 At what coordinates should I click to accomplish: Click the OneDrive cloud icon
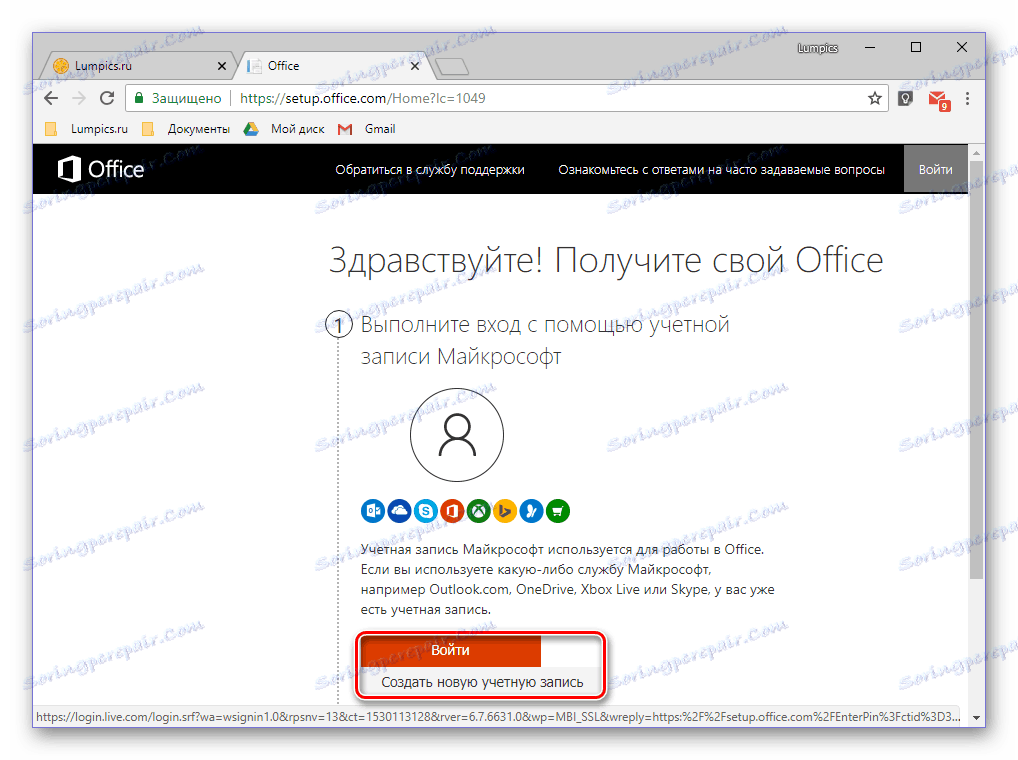click(399, 511)
